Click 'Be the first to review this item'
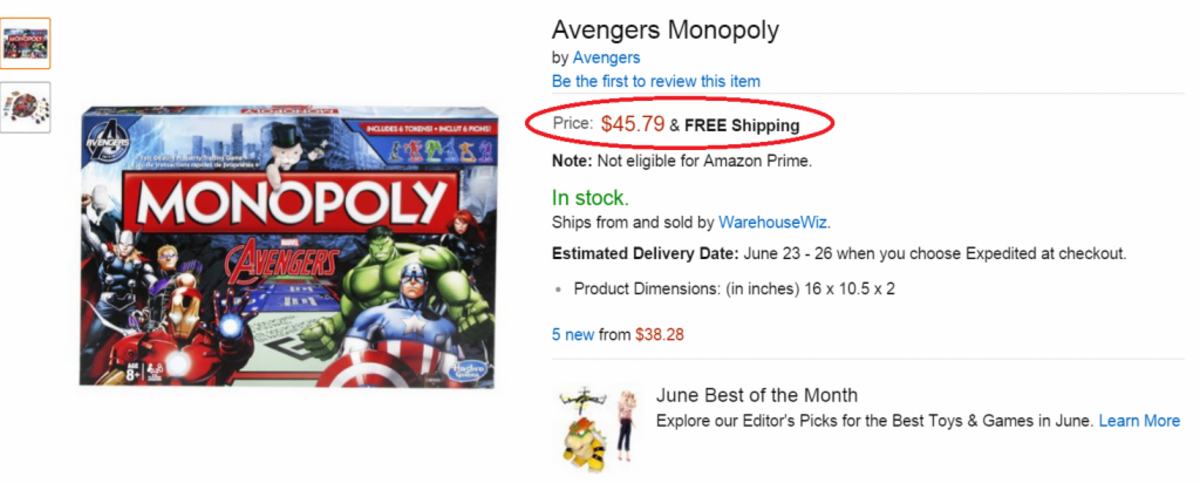Image resolution: width=1200 pixels, height=483 pixels. click(x=656, y=81)
